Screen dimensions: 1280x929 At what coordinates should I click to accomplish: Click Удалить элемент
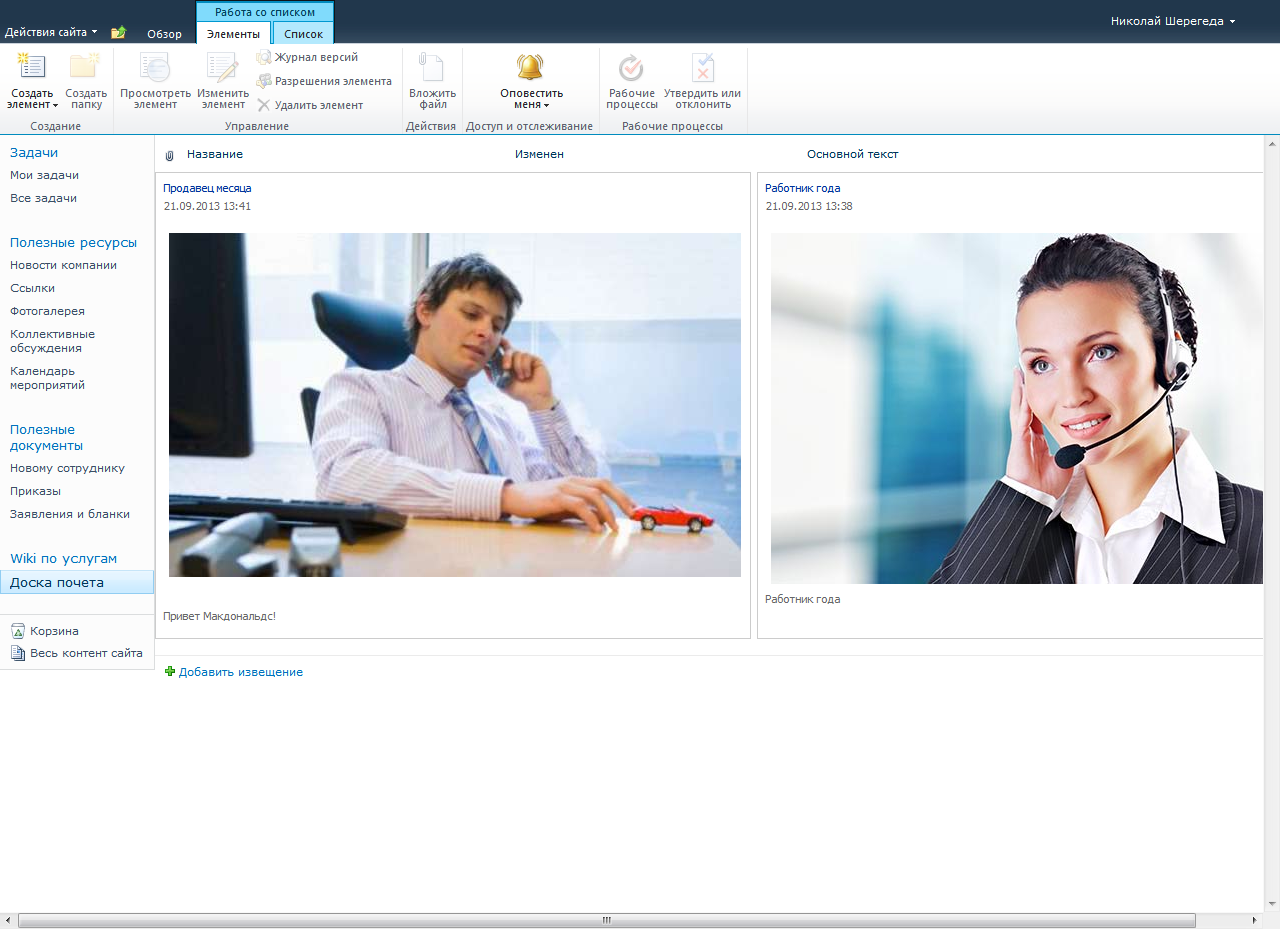coord(310,105)
